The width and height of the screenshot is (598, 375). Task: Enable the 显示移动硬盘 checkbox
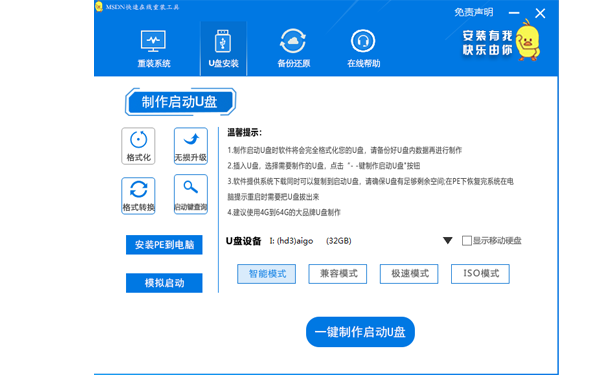click(466, 241)
